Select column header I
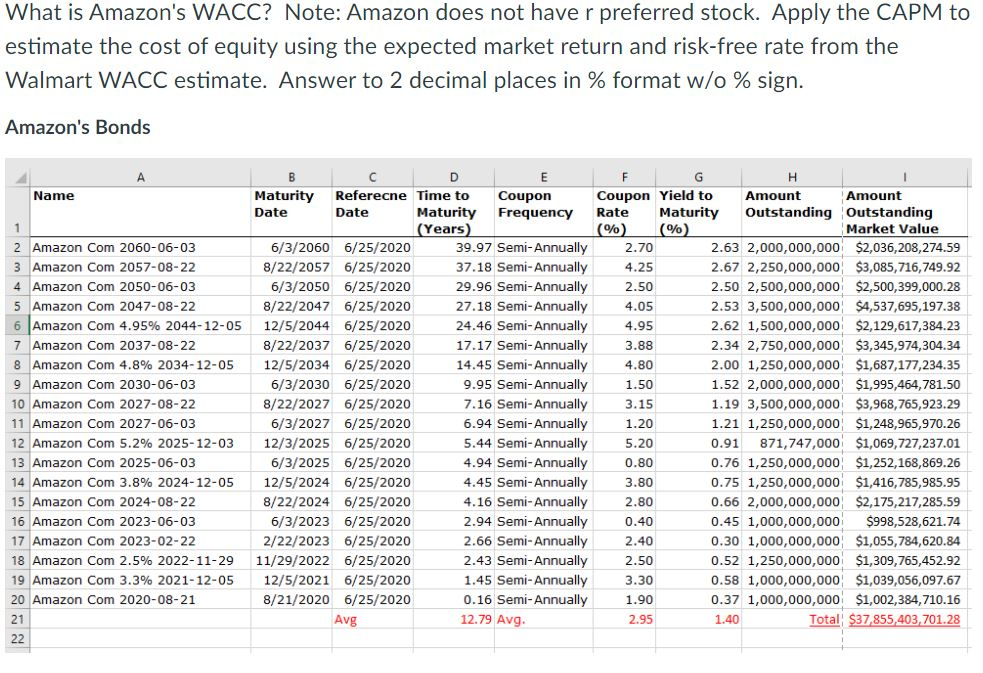Image resolution: width=983 pixels, height=673 pixels. click(x=903, y=174)
